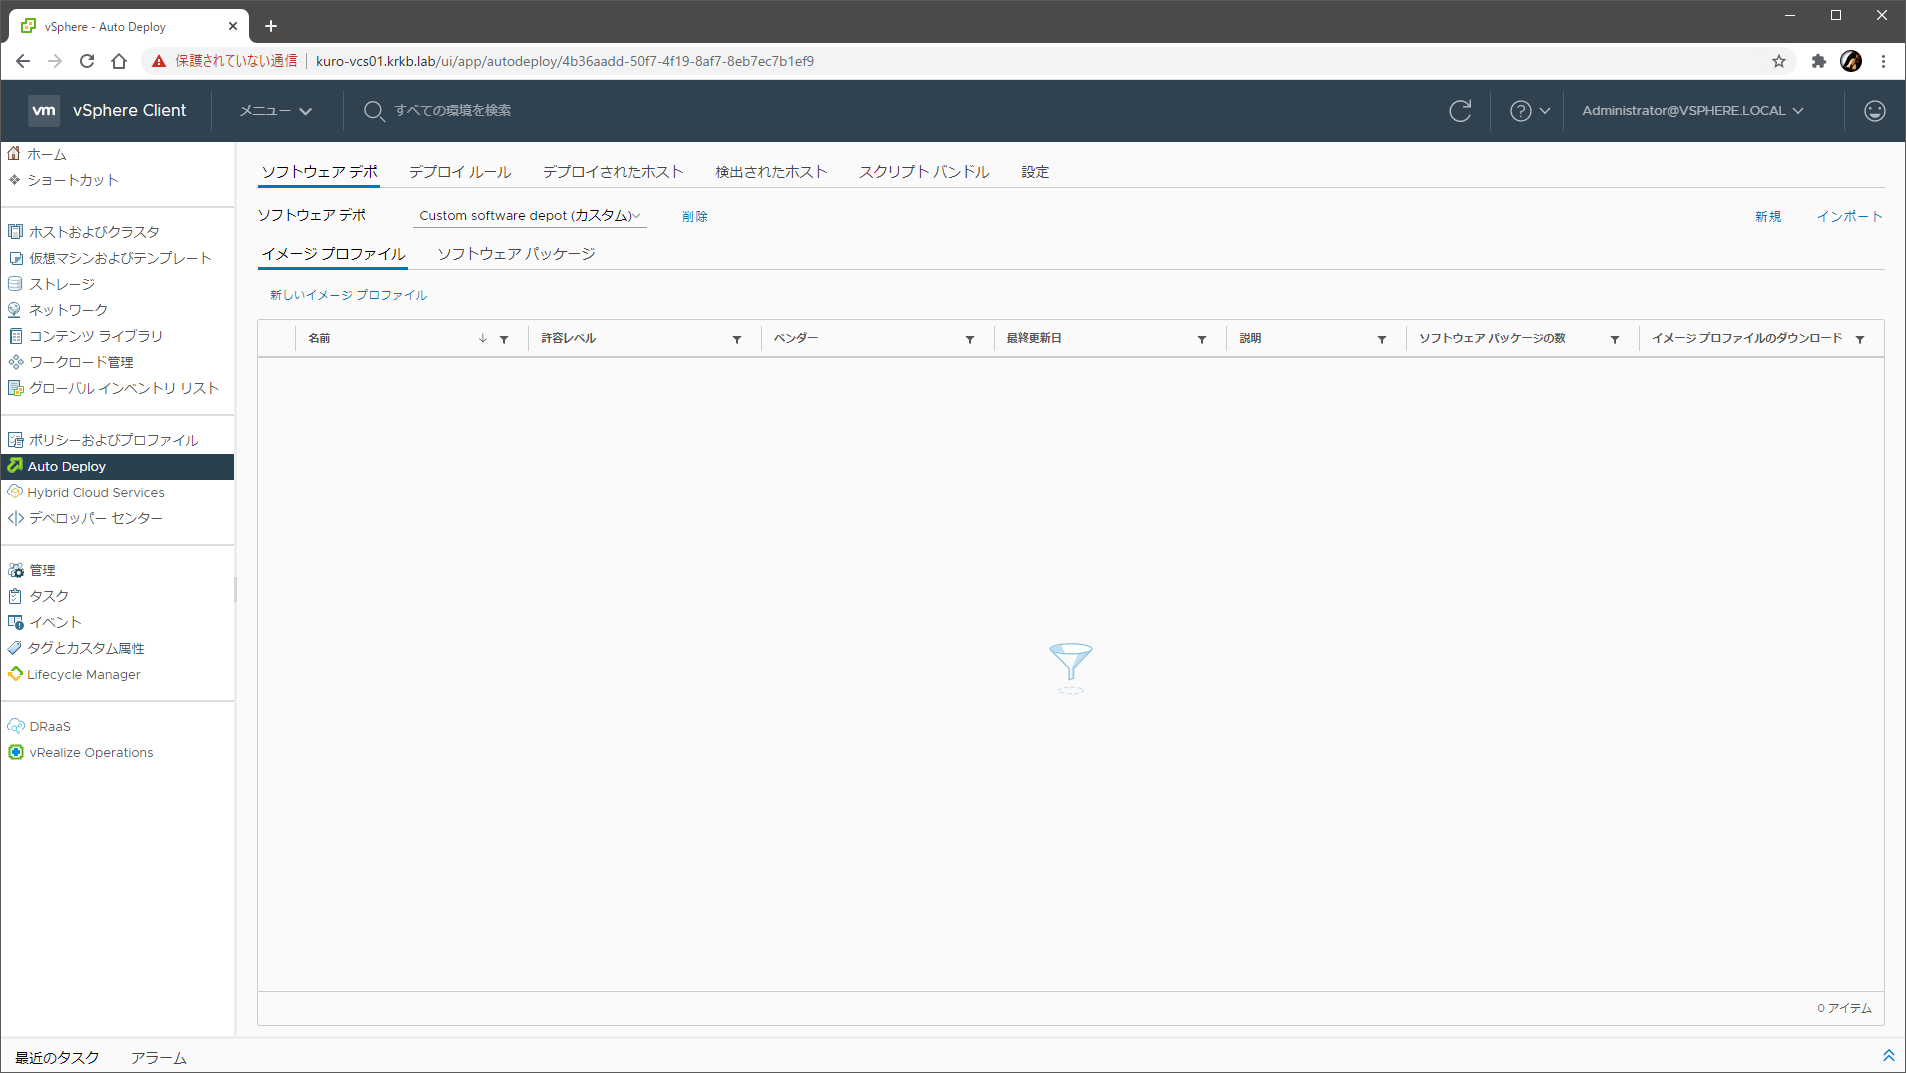
Task: Click the browser bookmark star icon
Action: [x=1778, y=61]
